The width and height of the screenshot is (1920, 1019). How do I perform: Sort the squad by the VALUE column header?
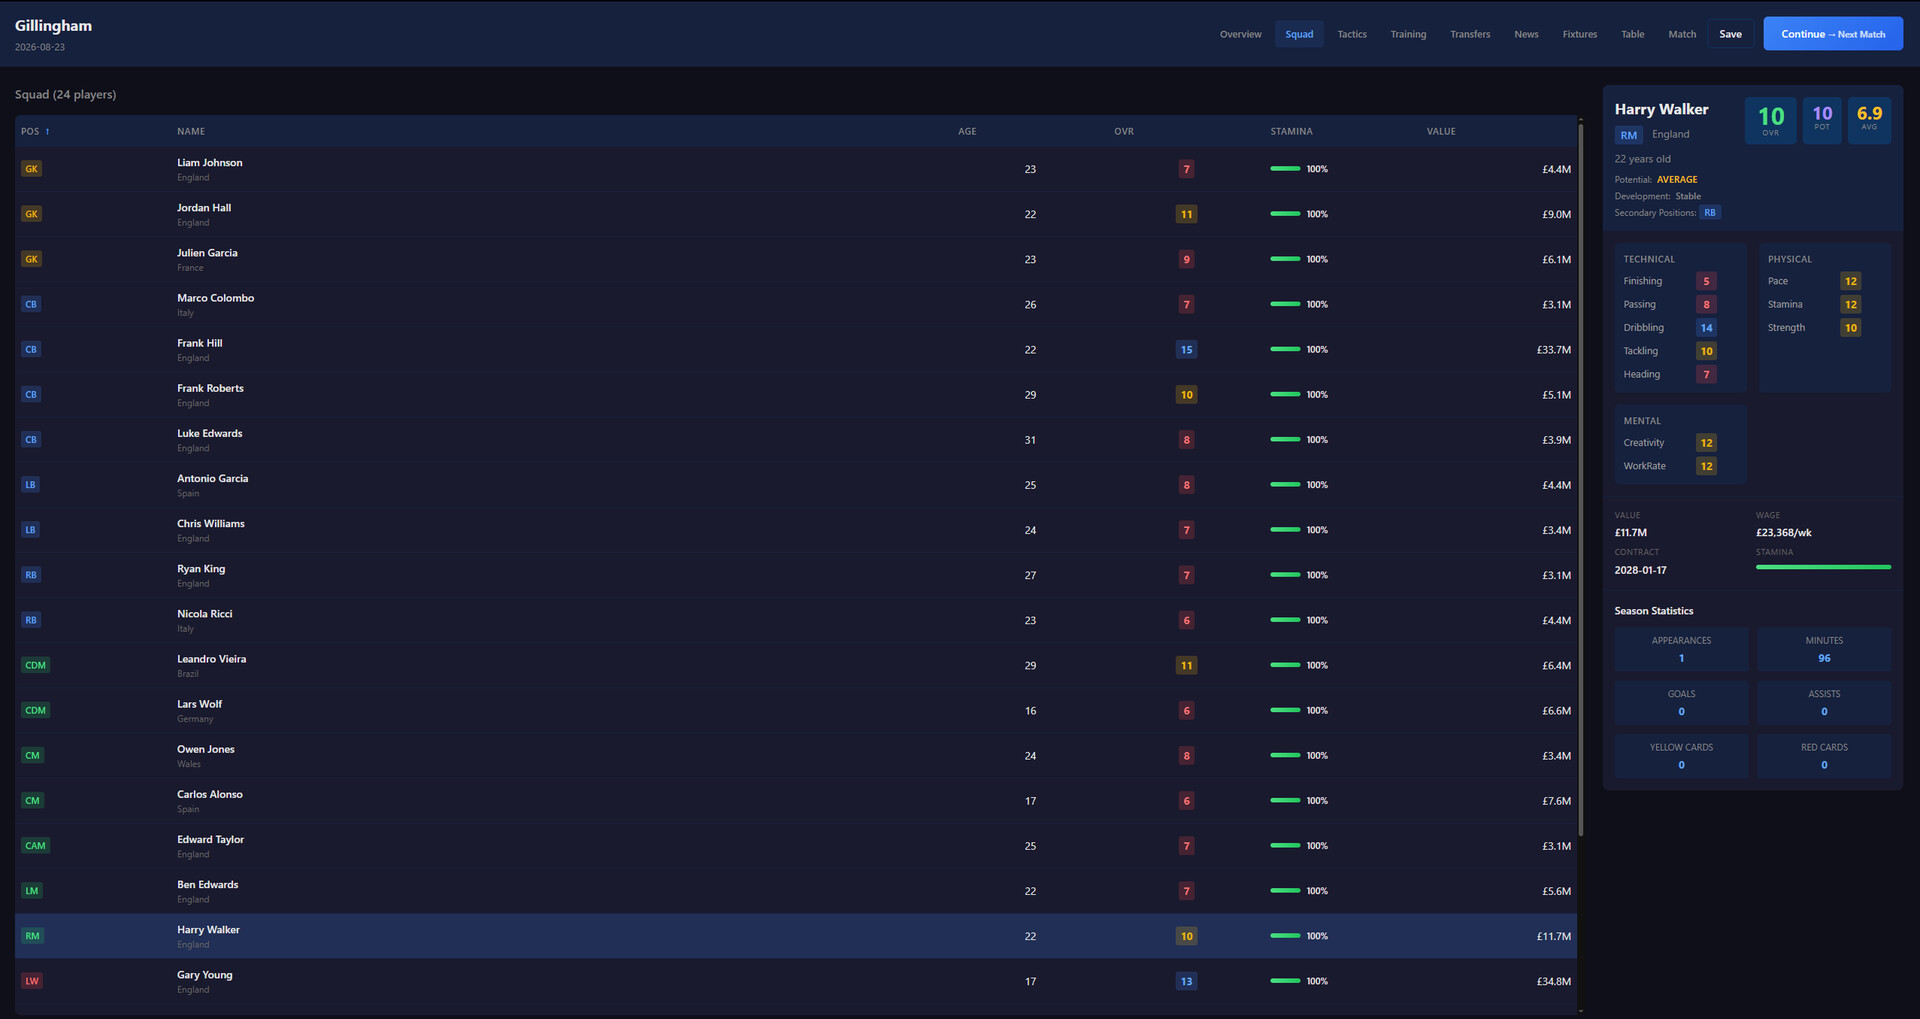[1440, 131]
